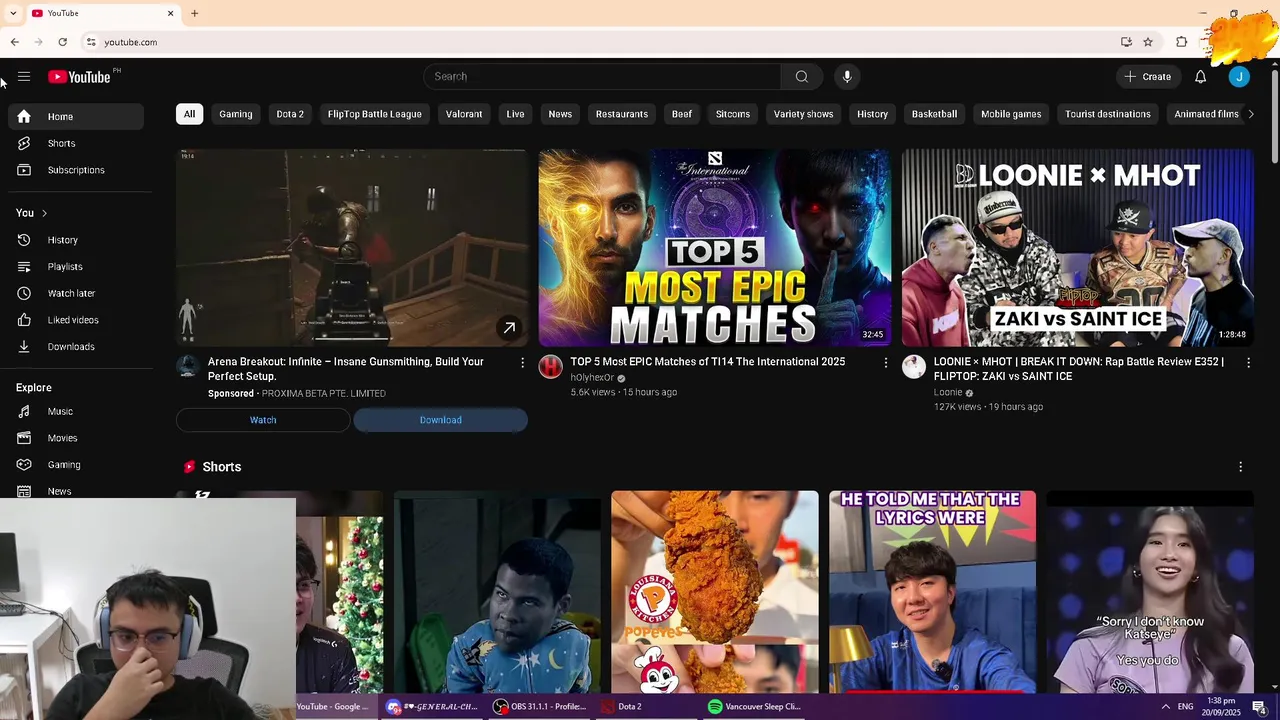1280x720 pixels.
Task: Open History in the sidebar
Action: [x=76, y=240]
